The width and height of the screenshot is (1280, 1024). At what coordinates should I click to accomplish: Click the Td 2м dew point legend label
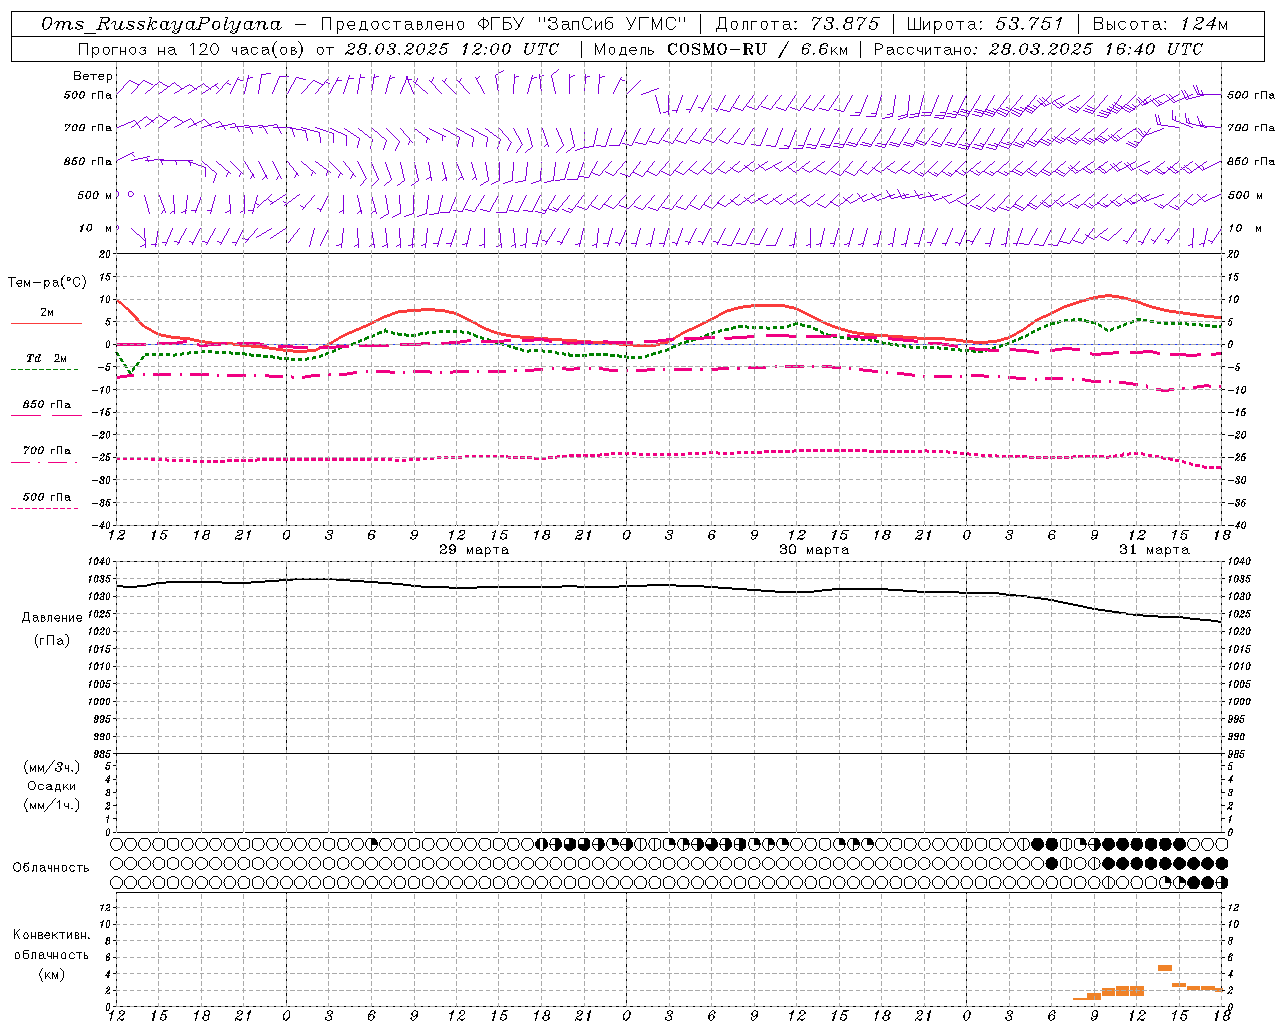point(47,357)
